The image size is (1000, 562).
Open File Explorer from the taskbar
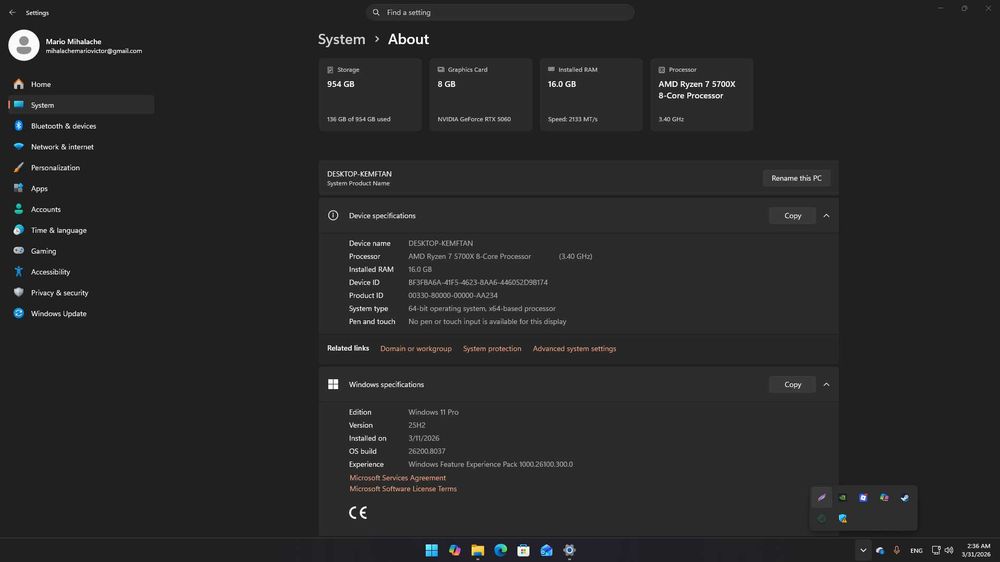click(478, 550)
